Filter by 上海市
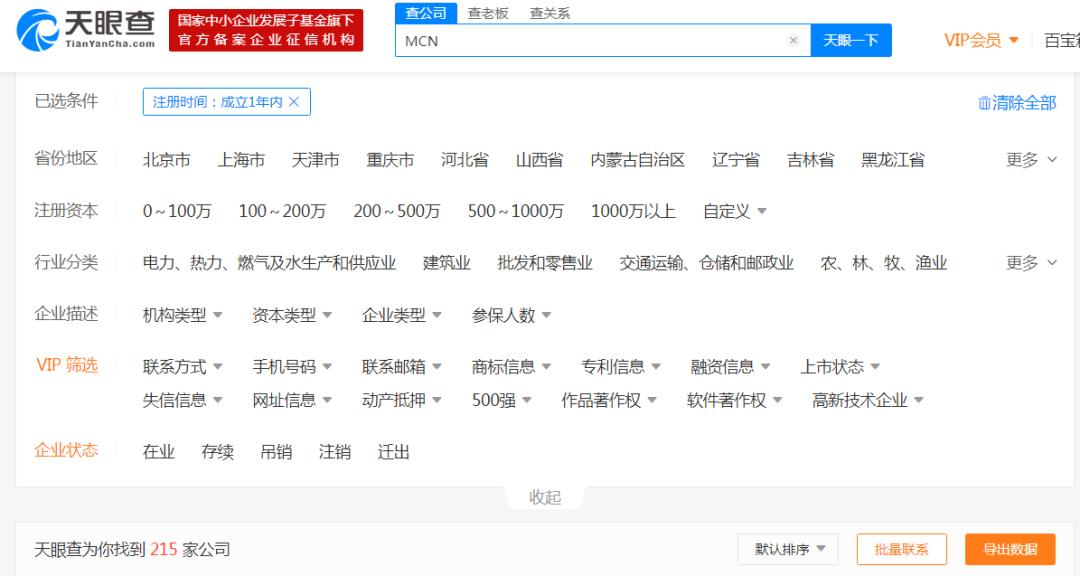1080x576 pixels. point(241,160)
